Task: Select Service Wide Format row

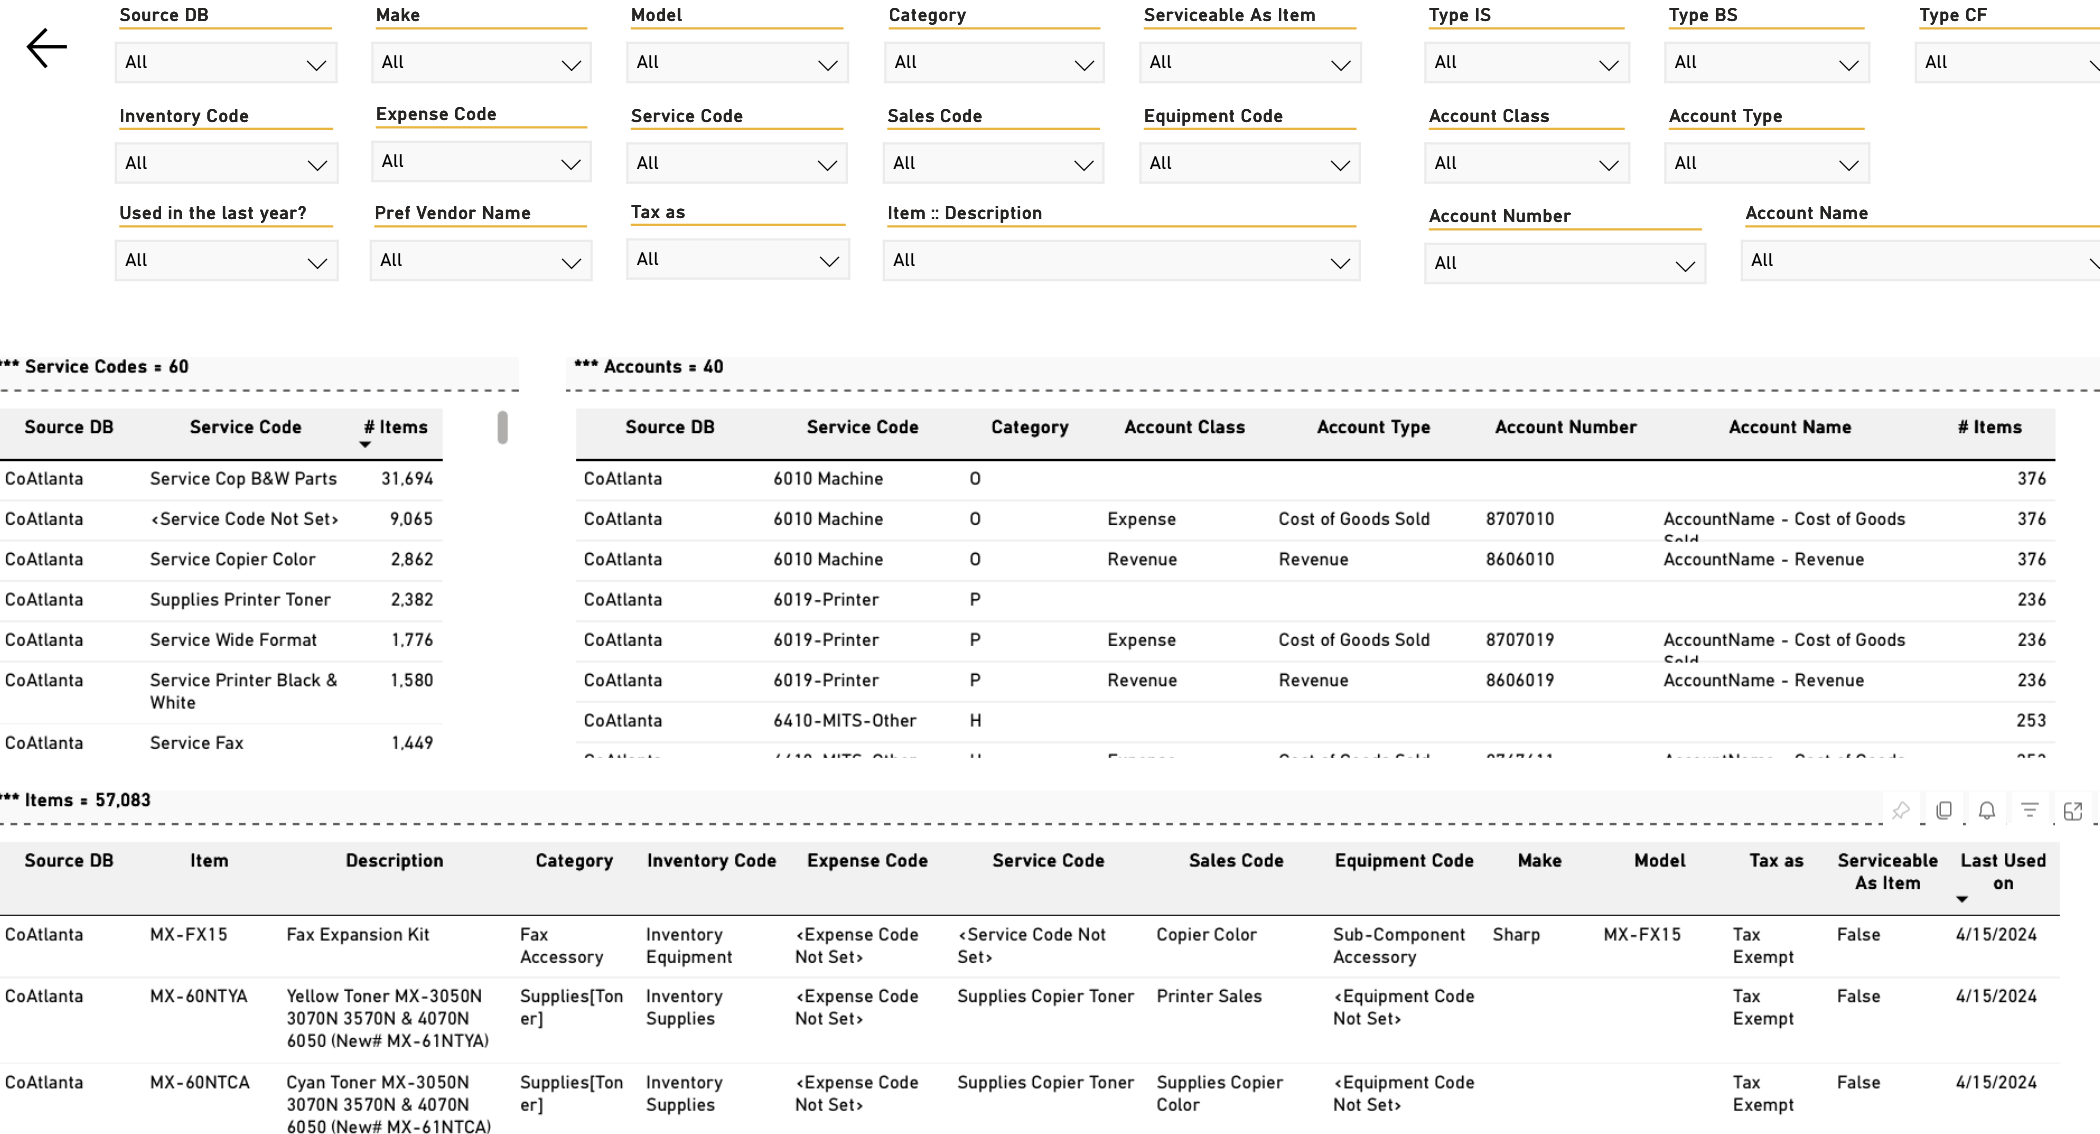Action: click(x=220, y=640)
